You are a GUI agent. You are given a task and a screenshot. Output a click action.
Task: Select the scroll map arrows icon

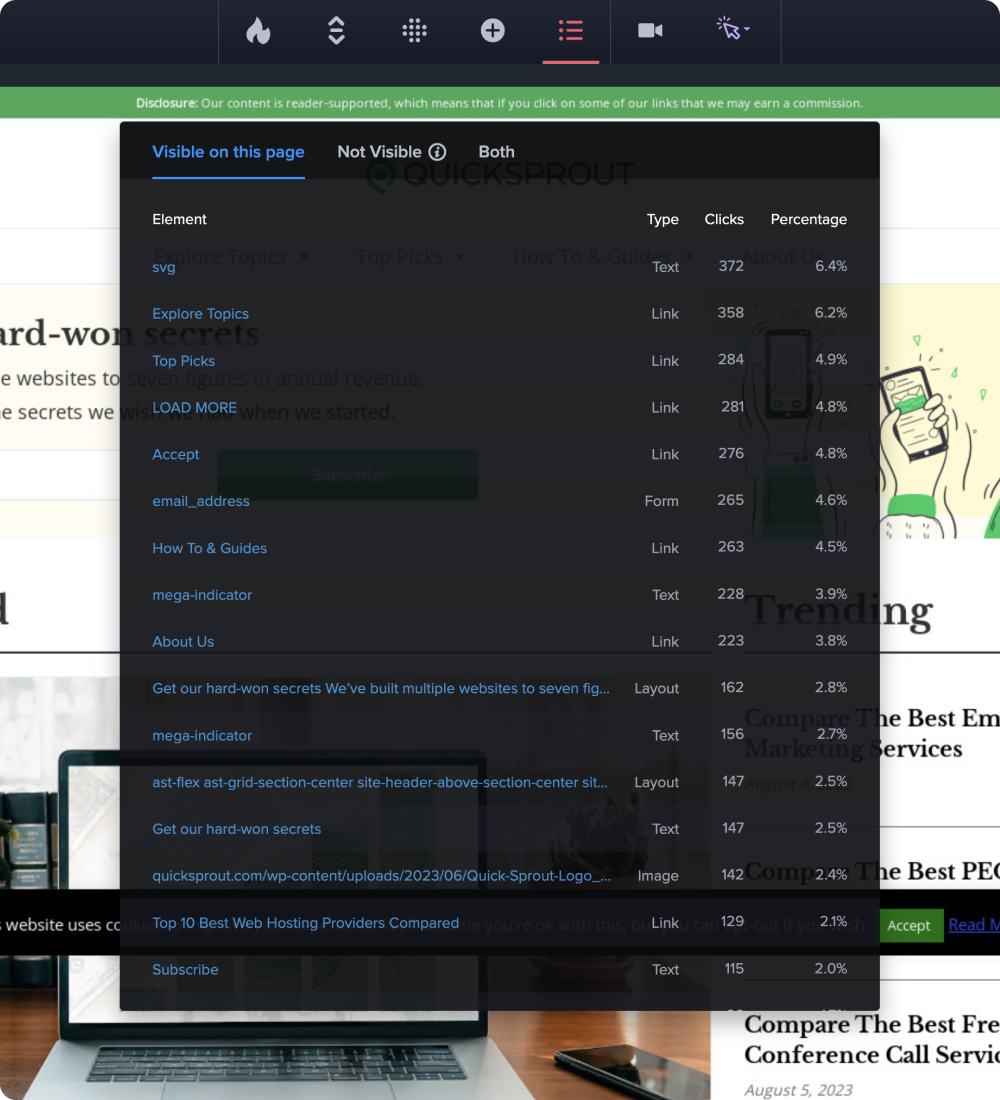click(x=336, y=31)
